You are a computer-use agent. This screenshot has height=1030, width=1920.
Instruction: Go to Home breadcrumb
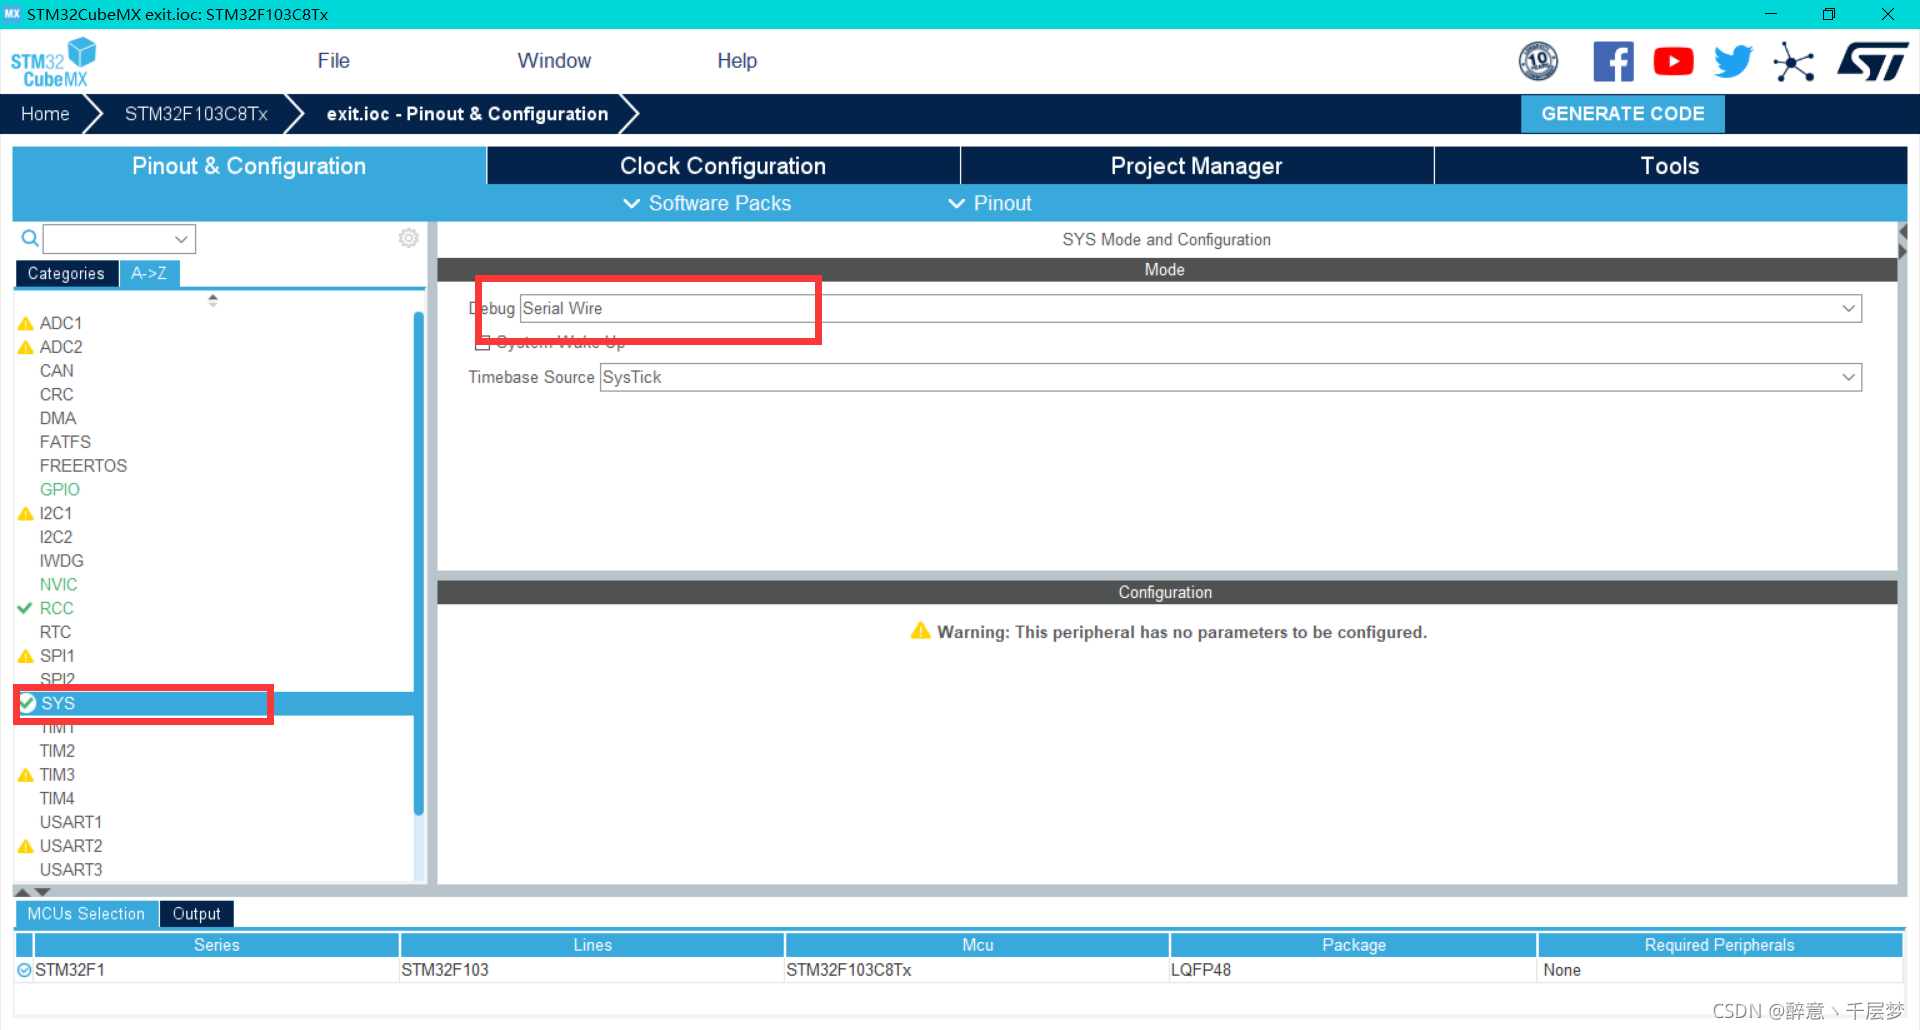45,114
